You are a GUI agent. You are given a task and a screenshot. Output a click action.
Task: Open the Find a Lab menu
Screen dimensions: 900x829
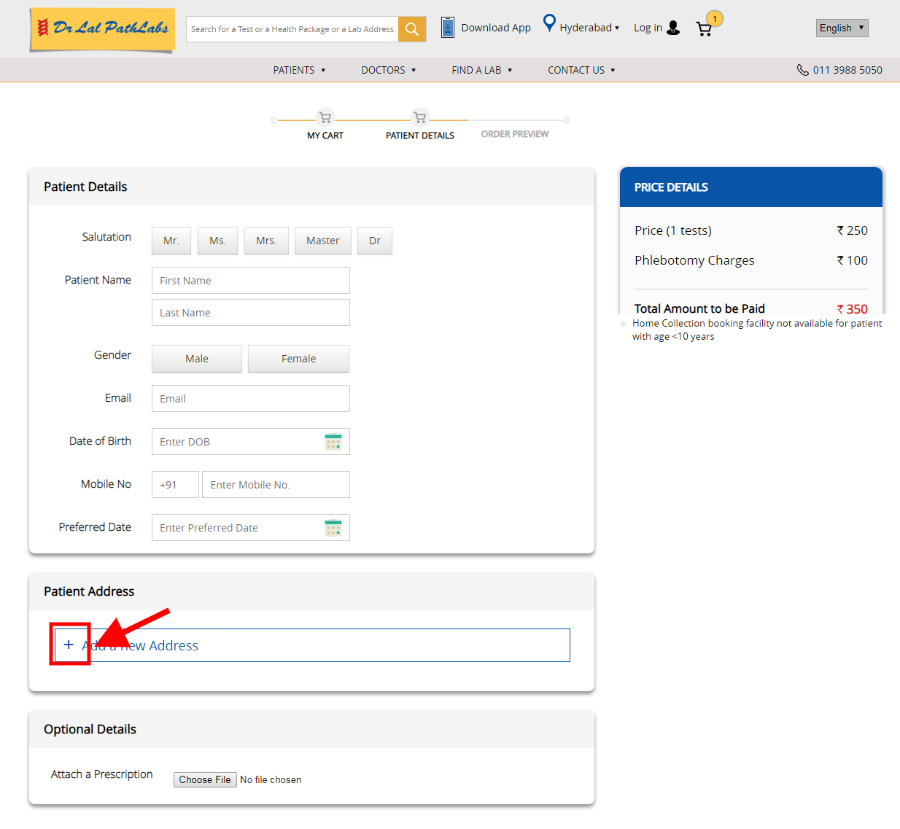tap(481, 70)
